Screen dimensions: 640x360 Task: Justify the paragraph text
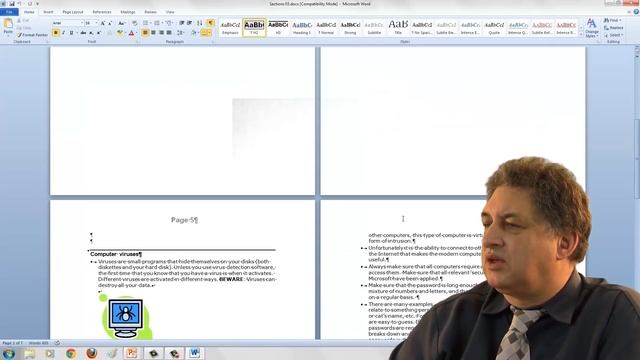point(169,33)
